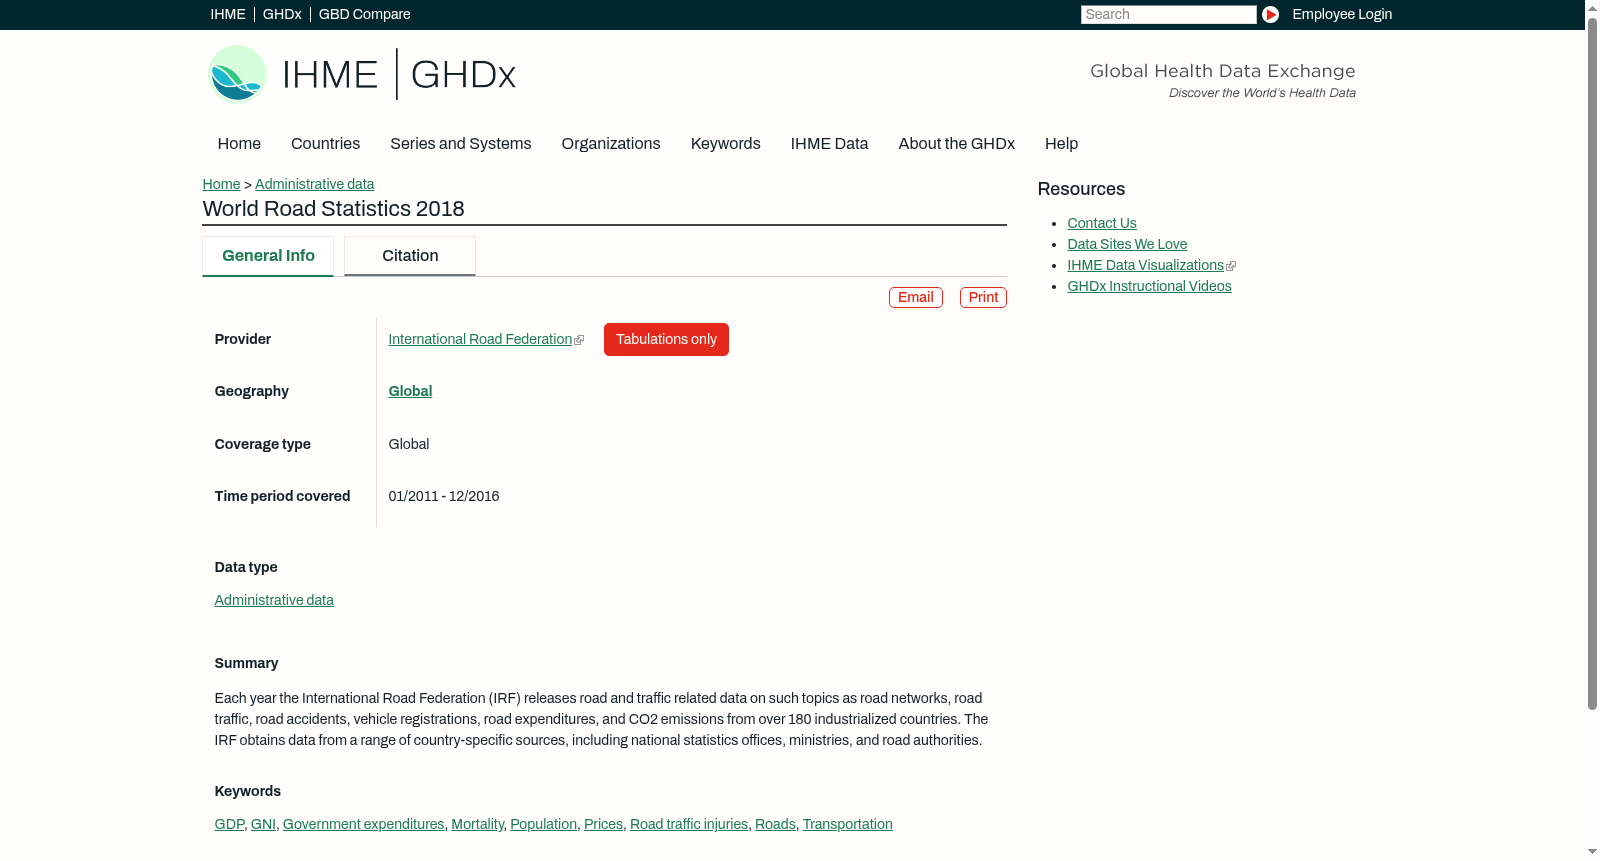Open the IHME link in top bar

[x=228, y=14]
